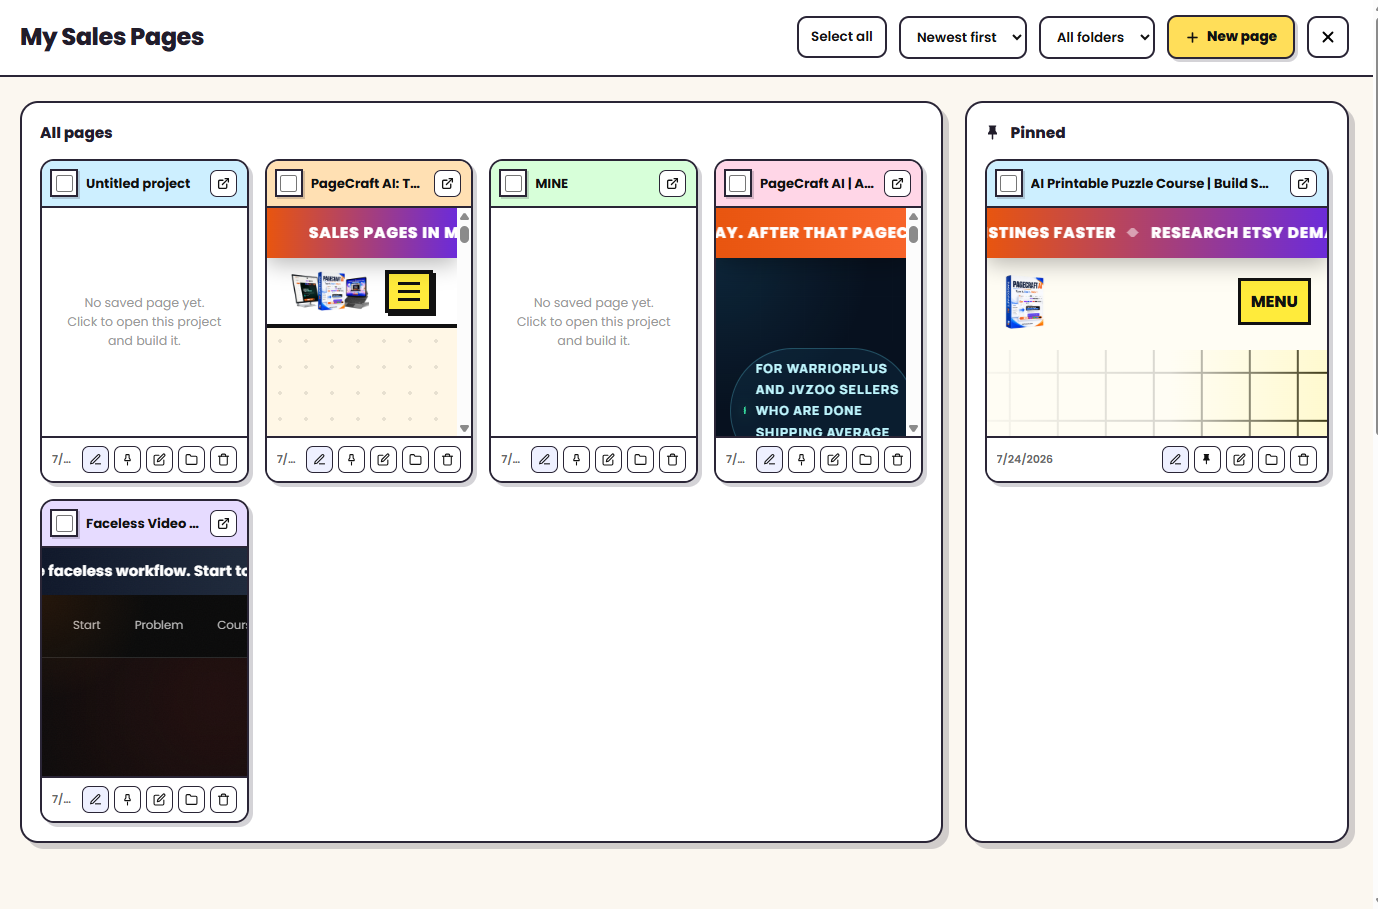The height and width of the screenshot is (909, 1378).
Task: Create a page with New page button
Action: (1231, 37)
